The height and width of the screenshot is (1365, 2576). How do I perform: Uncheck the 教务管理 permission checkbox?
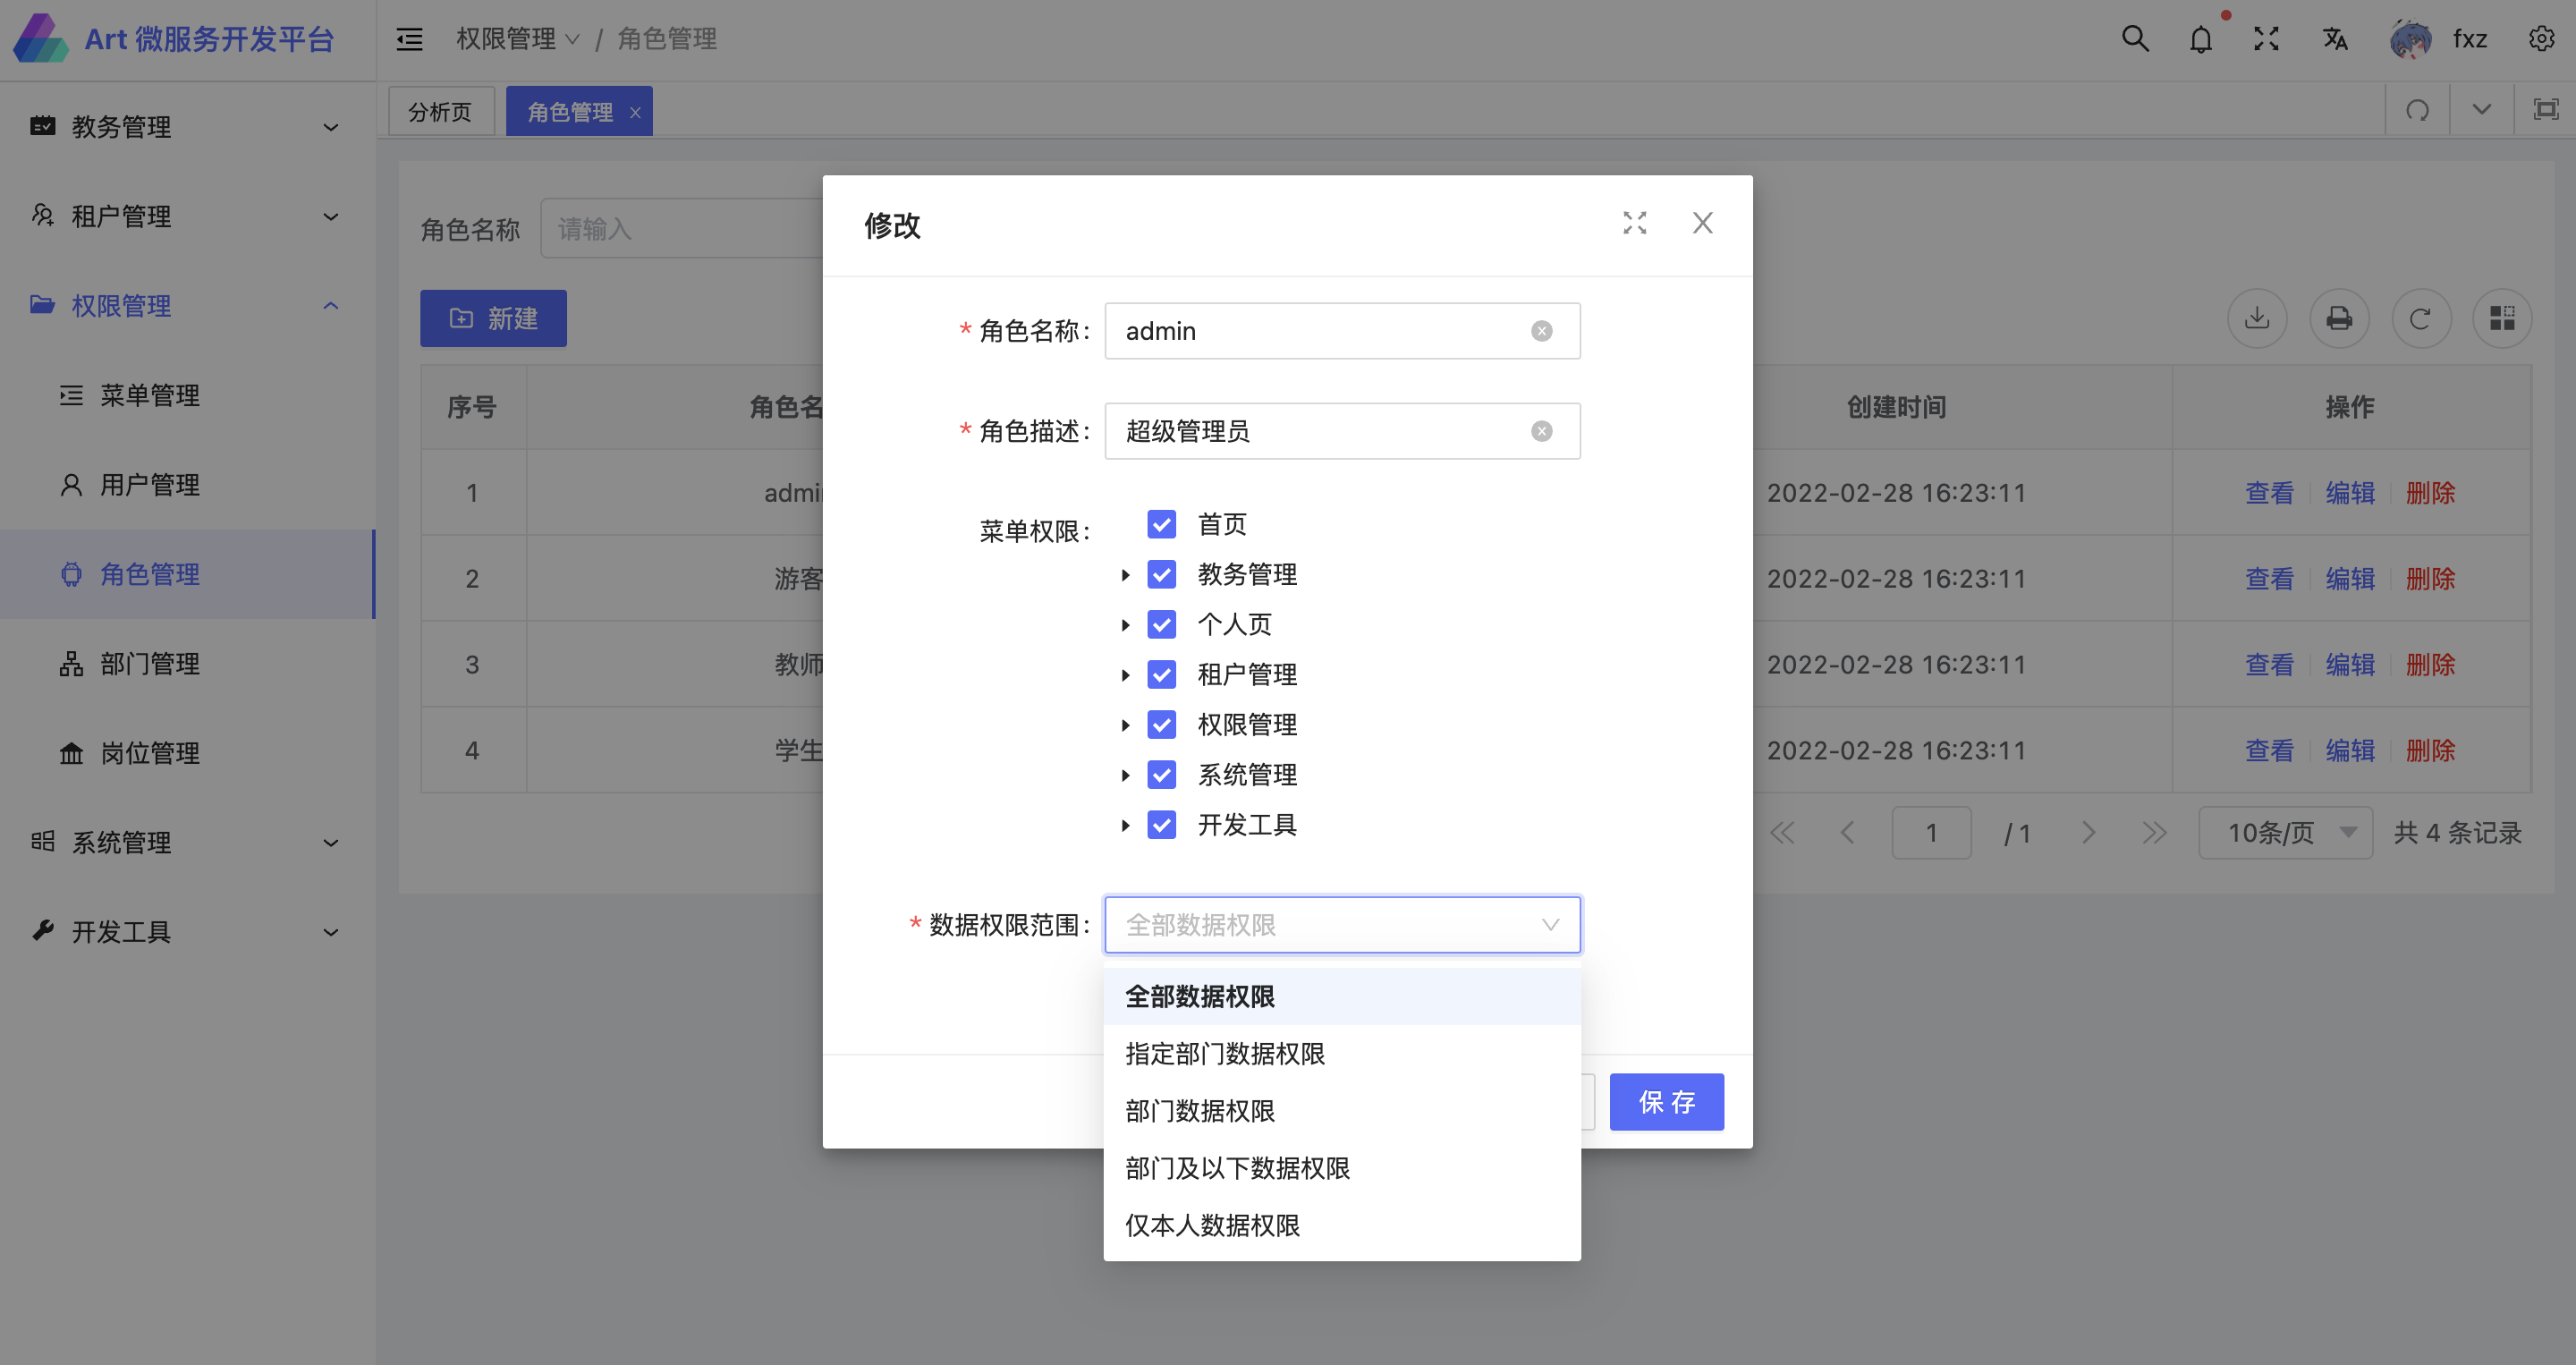pos(1161,574)
